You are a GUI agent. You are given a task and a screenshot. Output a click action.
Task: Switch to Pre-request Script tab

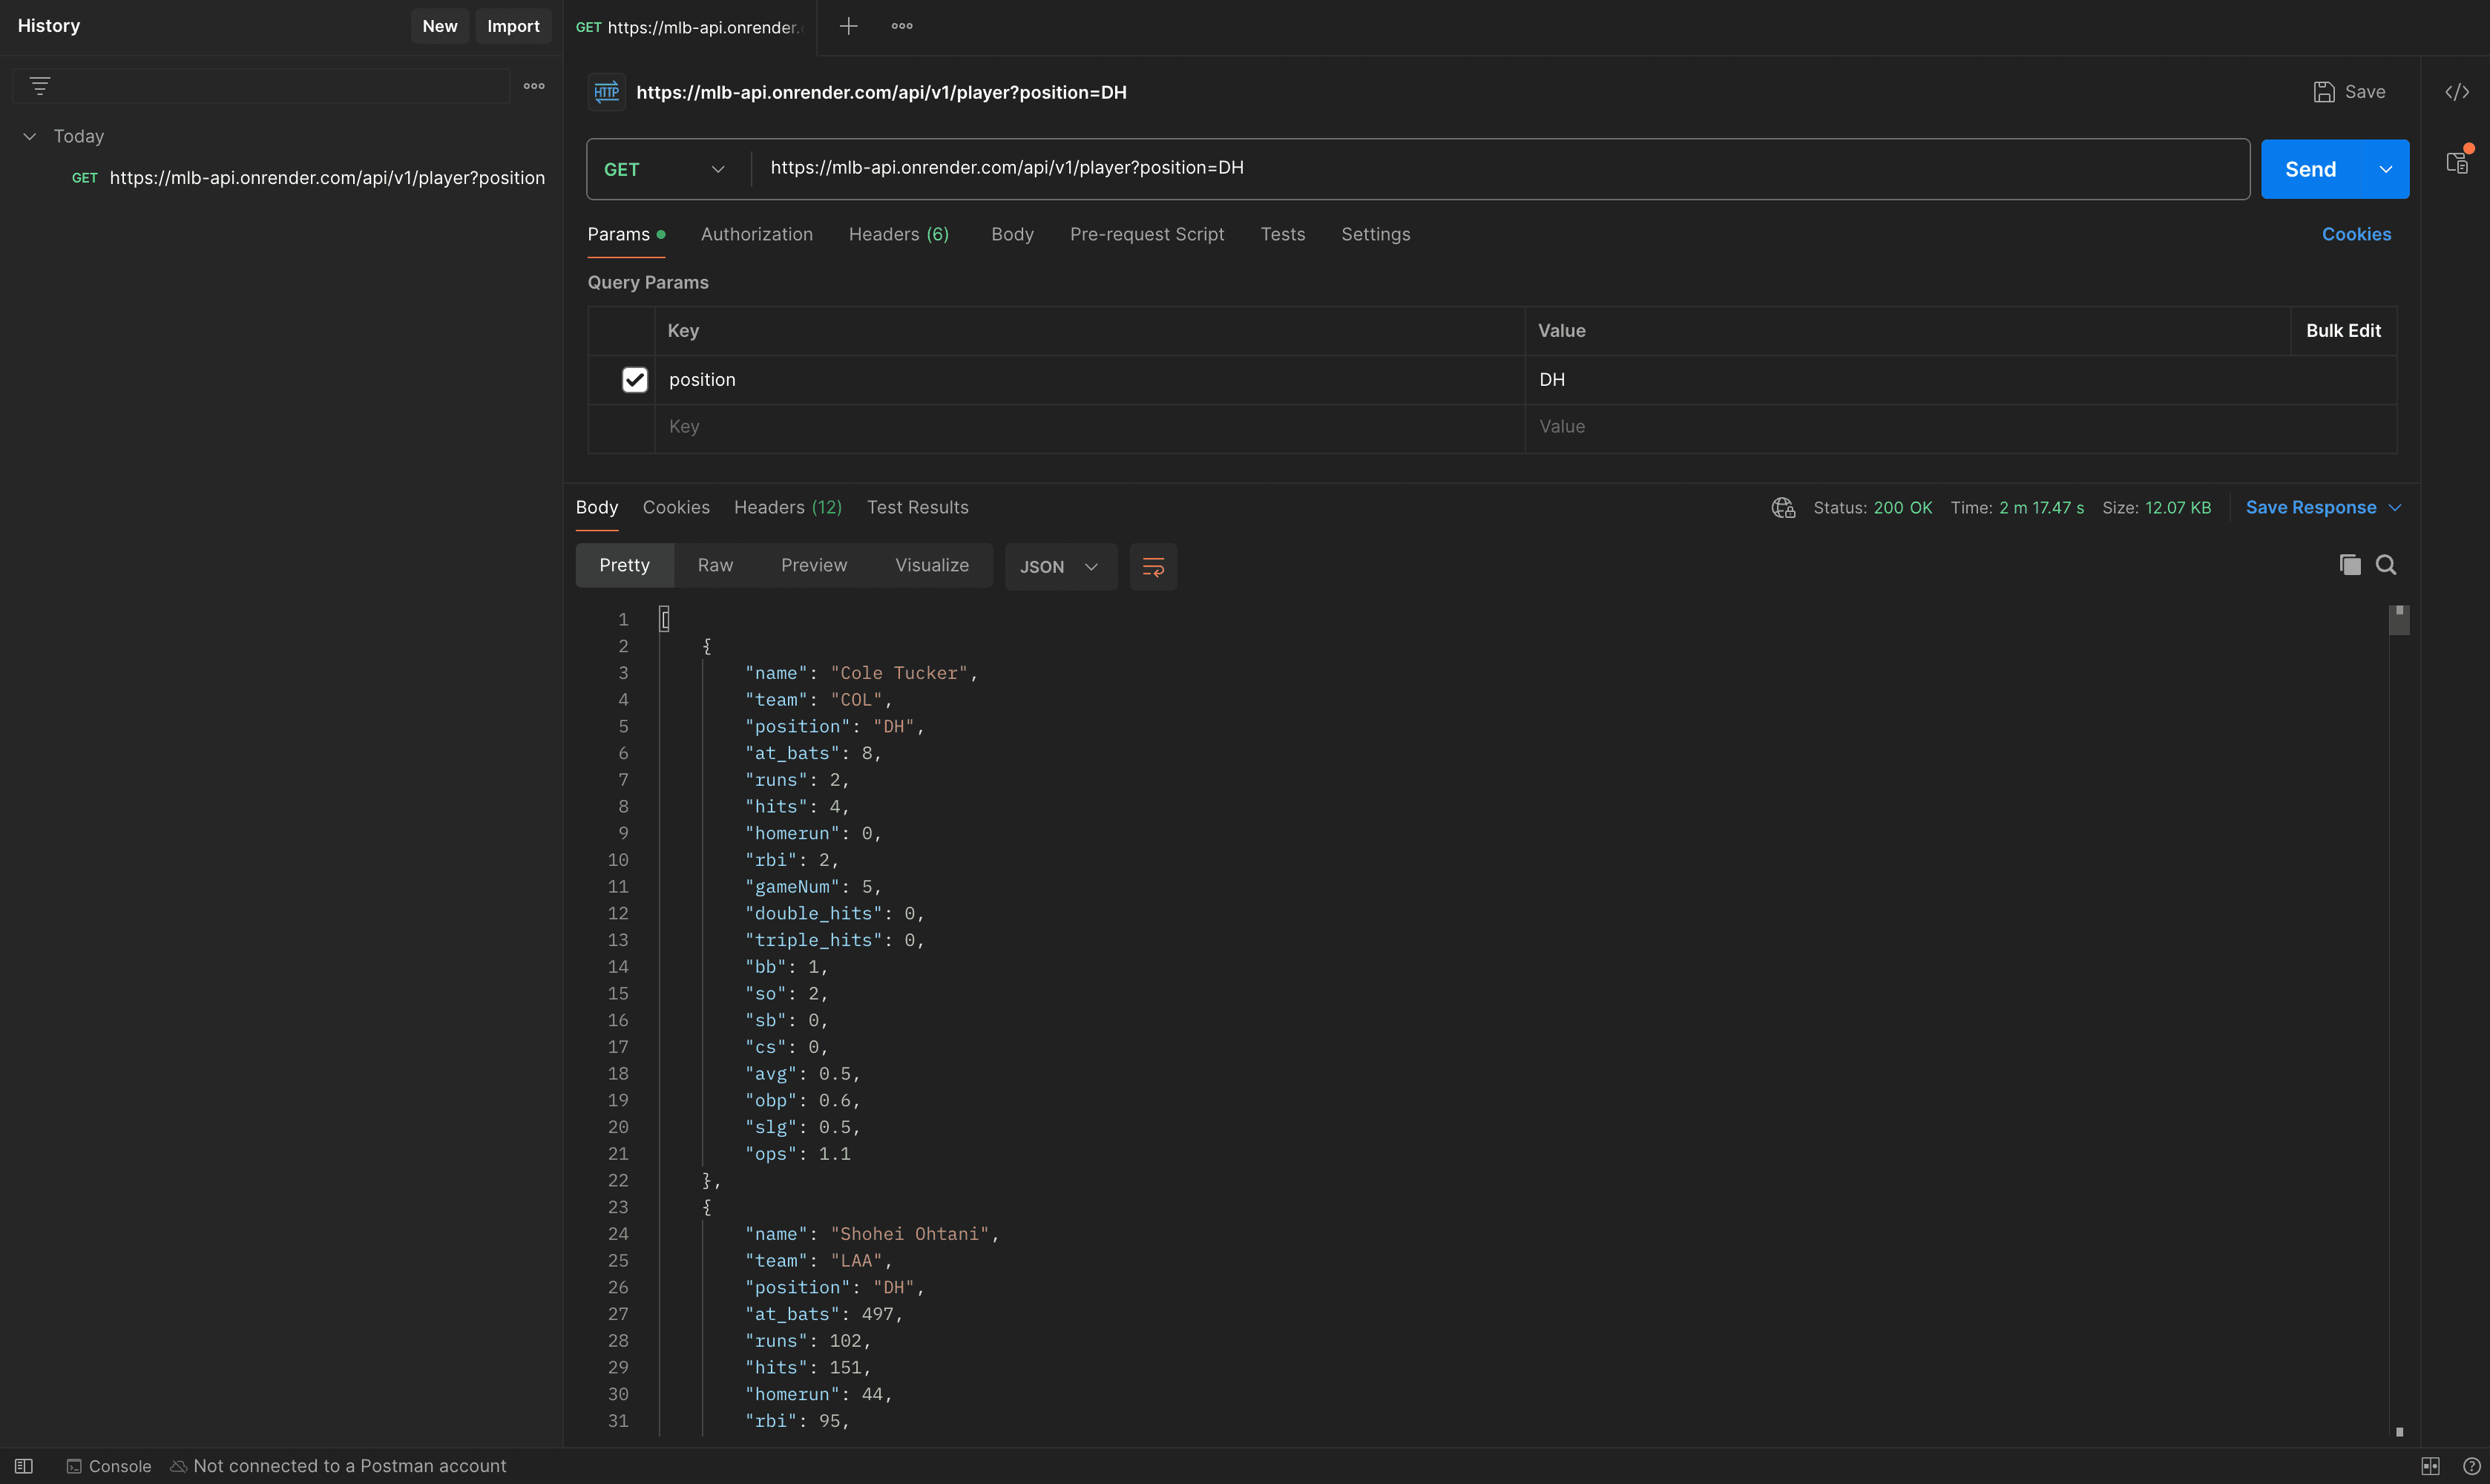tap(1147, 234)
